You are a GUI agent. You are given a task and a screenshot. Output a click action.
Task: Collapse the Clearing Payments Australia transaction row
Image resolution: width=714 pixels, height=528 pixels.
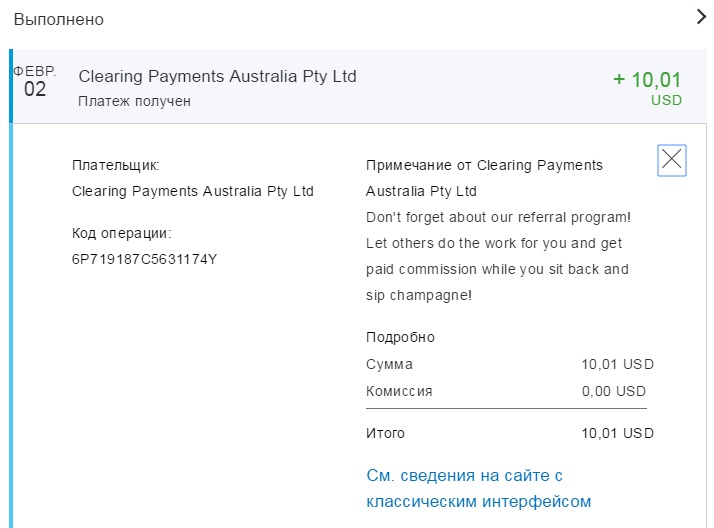click(217, 76)
